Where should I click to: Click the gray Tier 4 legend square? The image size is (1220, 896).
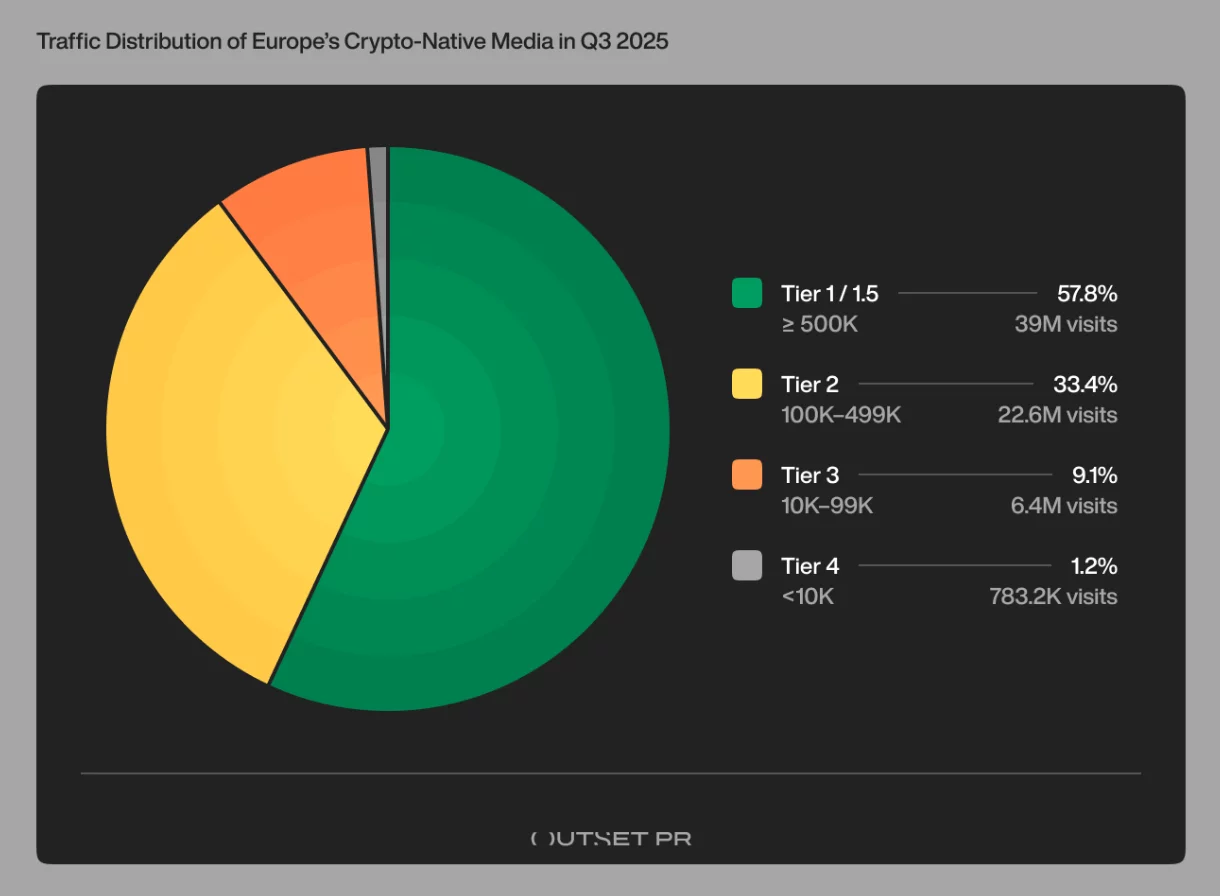(x=745, y=566)
